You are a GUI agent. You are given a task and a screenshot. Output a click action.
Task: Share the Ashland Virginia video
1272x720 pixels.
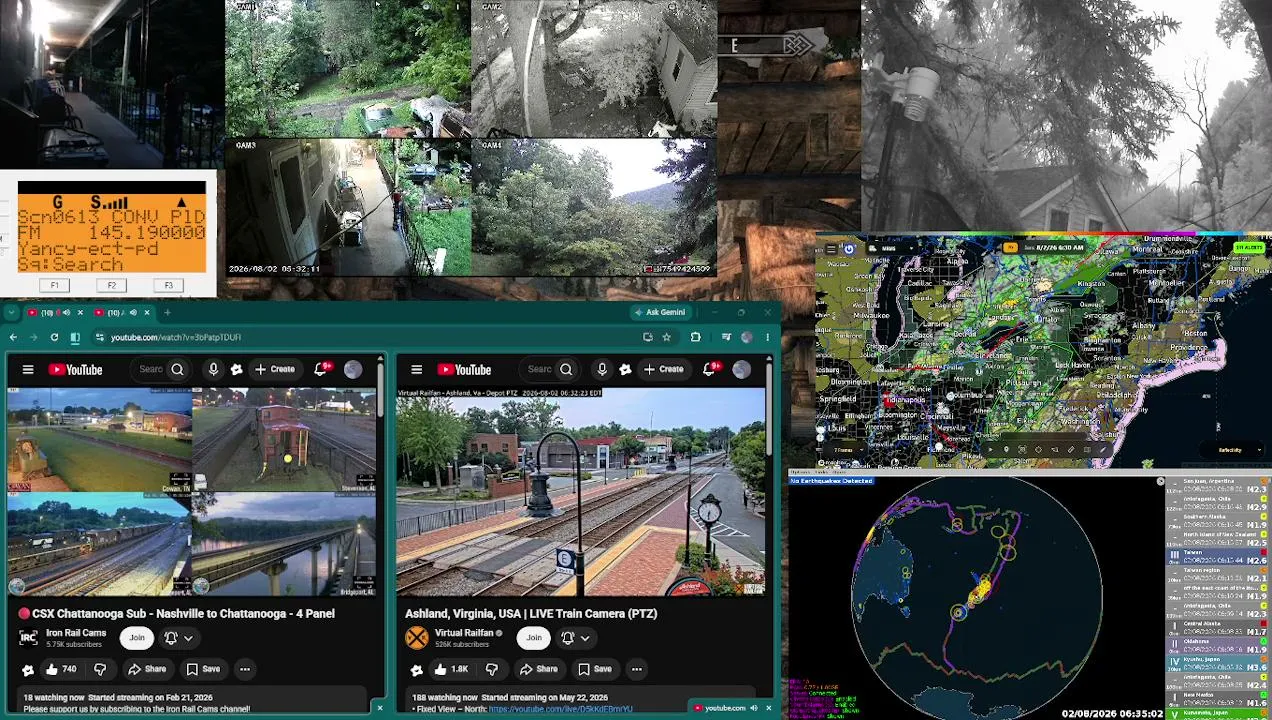click(539, 669)
